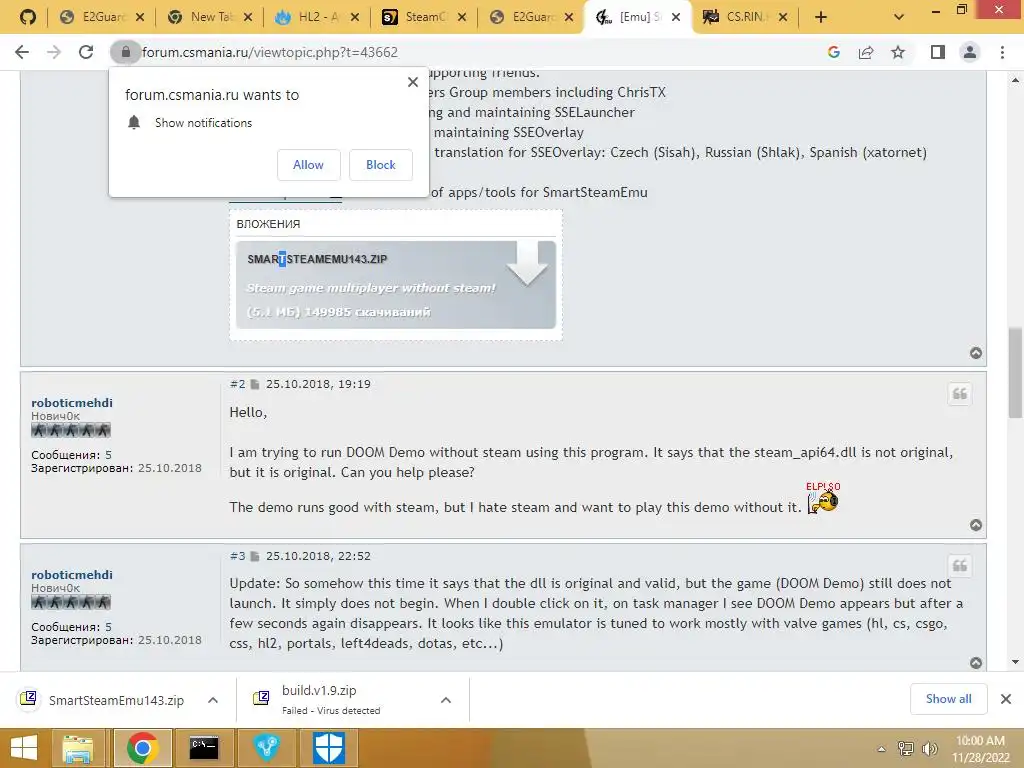Close the New Tab tab
1024x768 pixels.
point(248,18)
